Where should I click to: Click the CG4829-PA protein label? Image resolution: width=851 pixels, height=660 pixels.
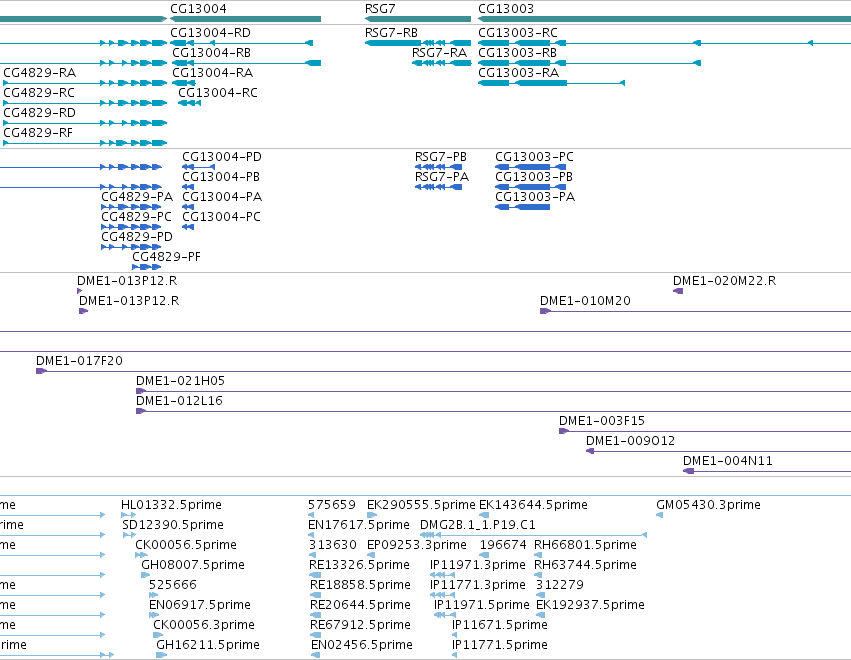tap(137, 197)
